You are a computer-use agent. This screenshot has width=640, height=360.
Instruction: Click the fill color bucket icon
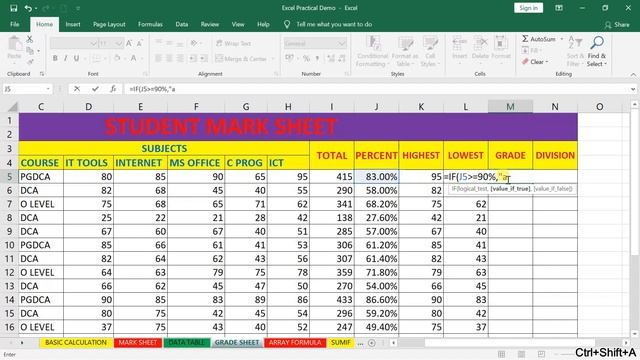[118, 58]
